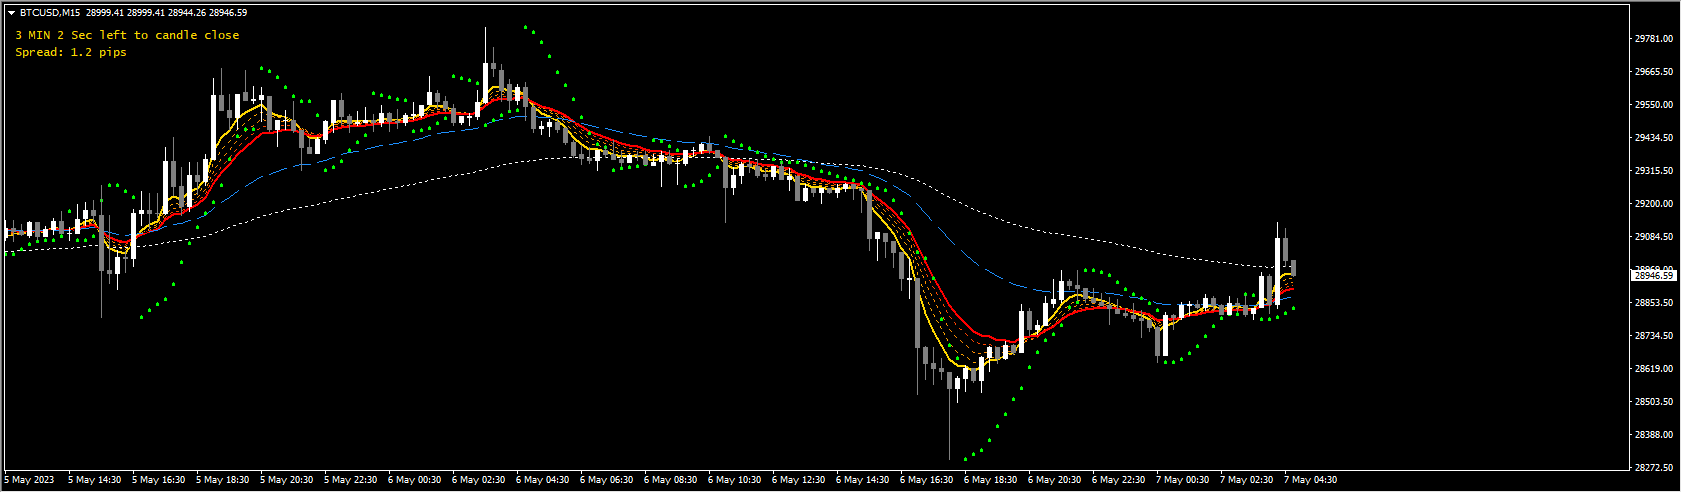1682x493 pixels.
Task: Click the candle close countdown label
Action: click(x=127, y=35)
